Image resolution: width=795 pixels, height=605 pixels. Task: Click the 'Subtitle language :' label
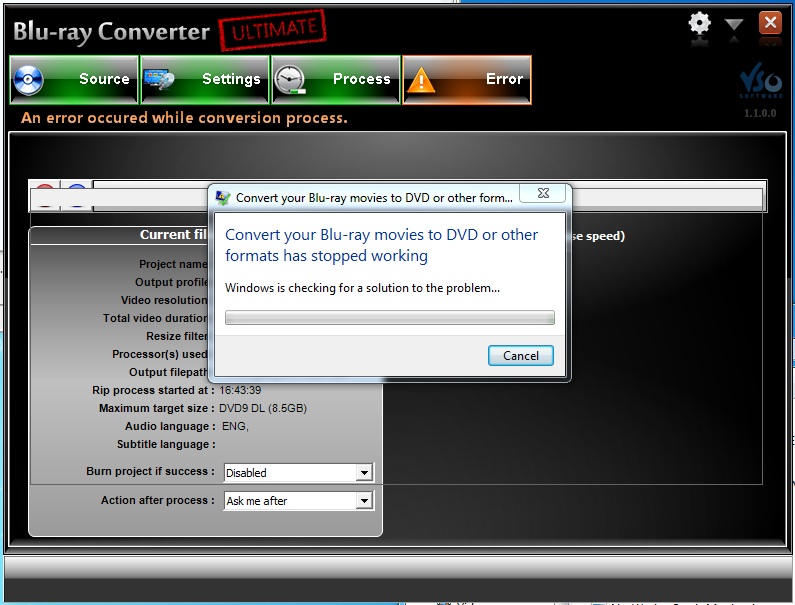coord(166,444)
